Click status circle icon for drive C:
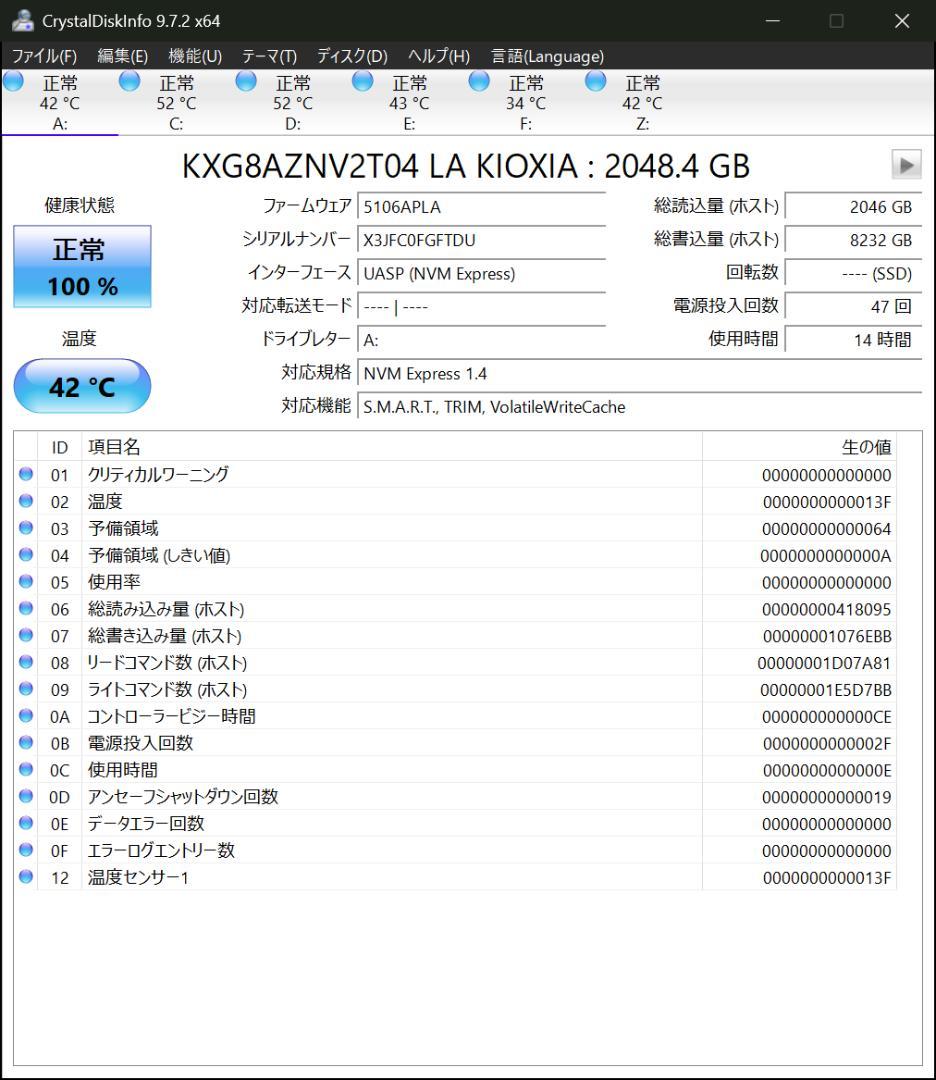Screen dimensions: 936x1080 click(x=129, y=81)
